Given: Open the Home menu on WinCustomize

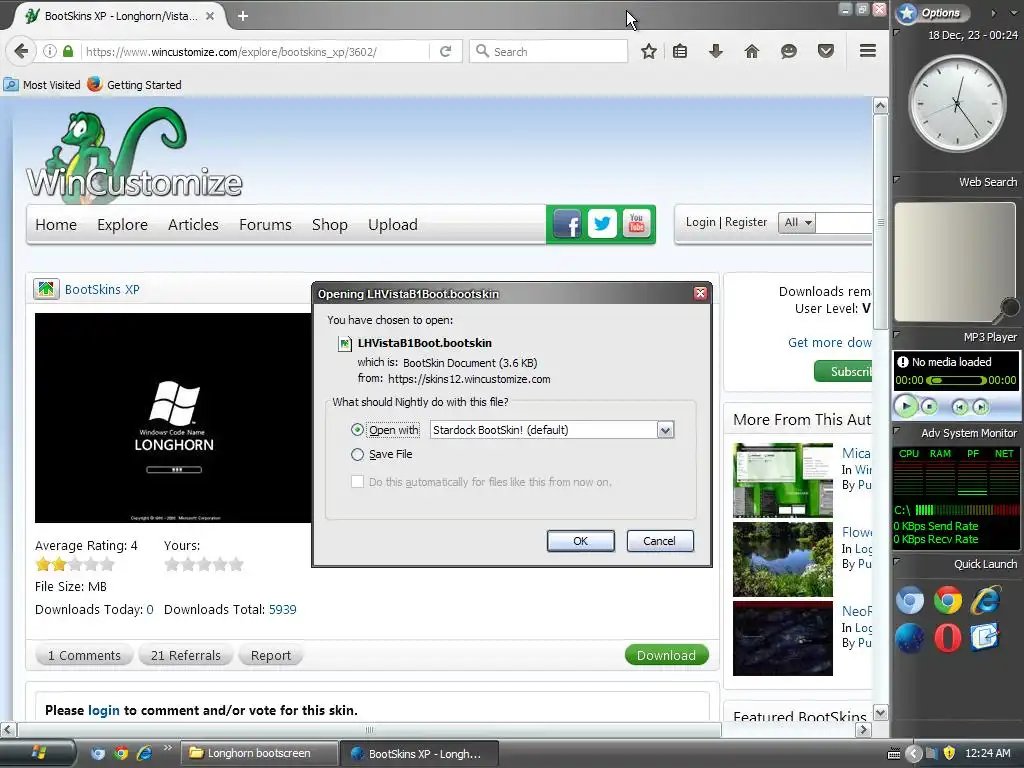Looking at the screenshot, I should click(x=56, y=225).
